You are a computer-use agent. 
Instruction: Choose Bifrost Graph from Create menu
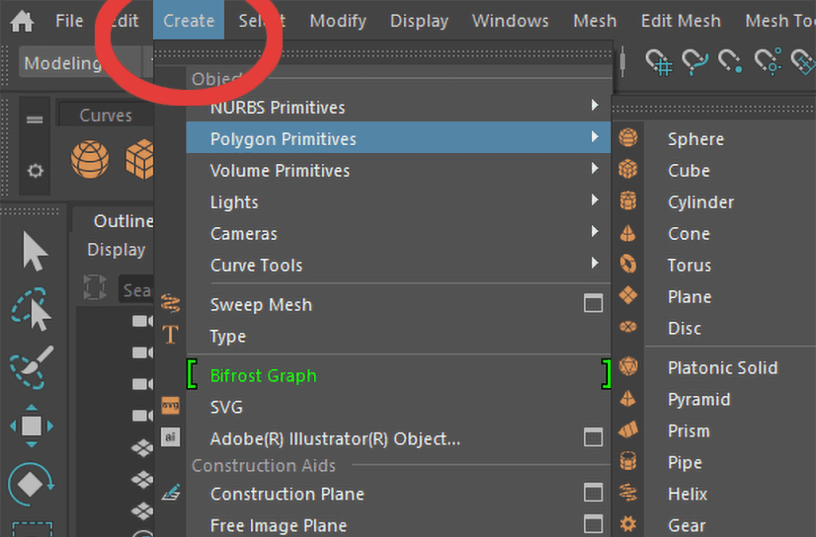point(263,376)
